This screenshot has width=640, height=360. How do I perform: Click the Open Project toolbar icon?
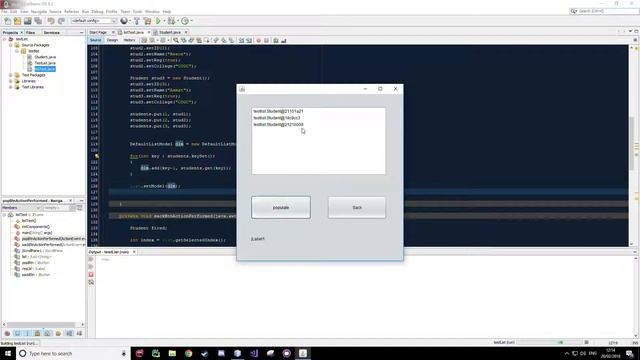click(27, 21)
